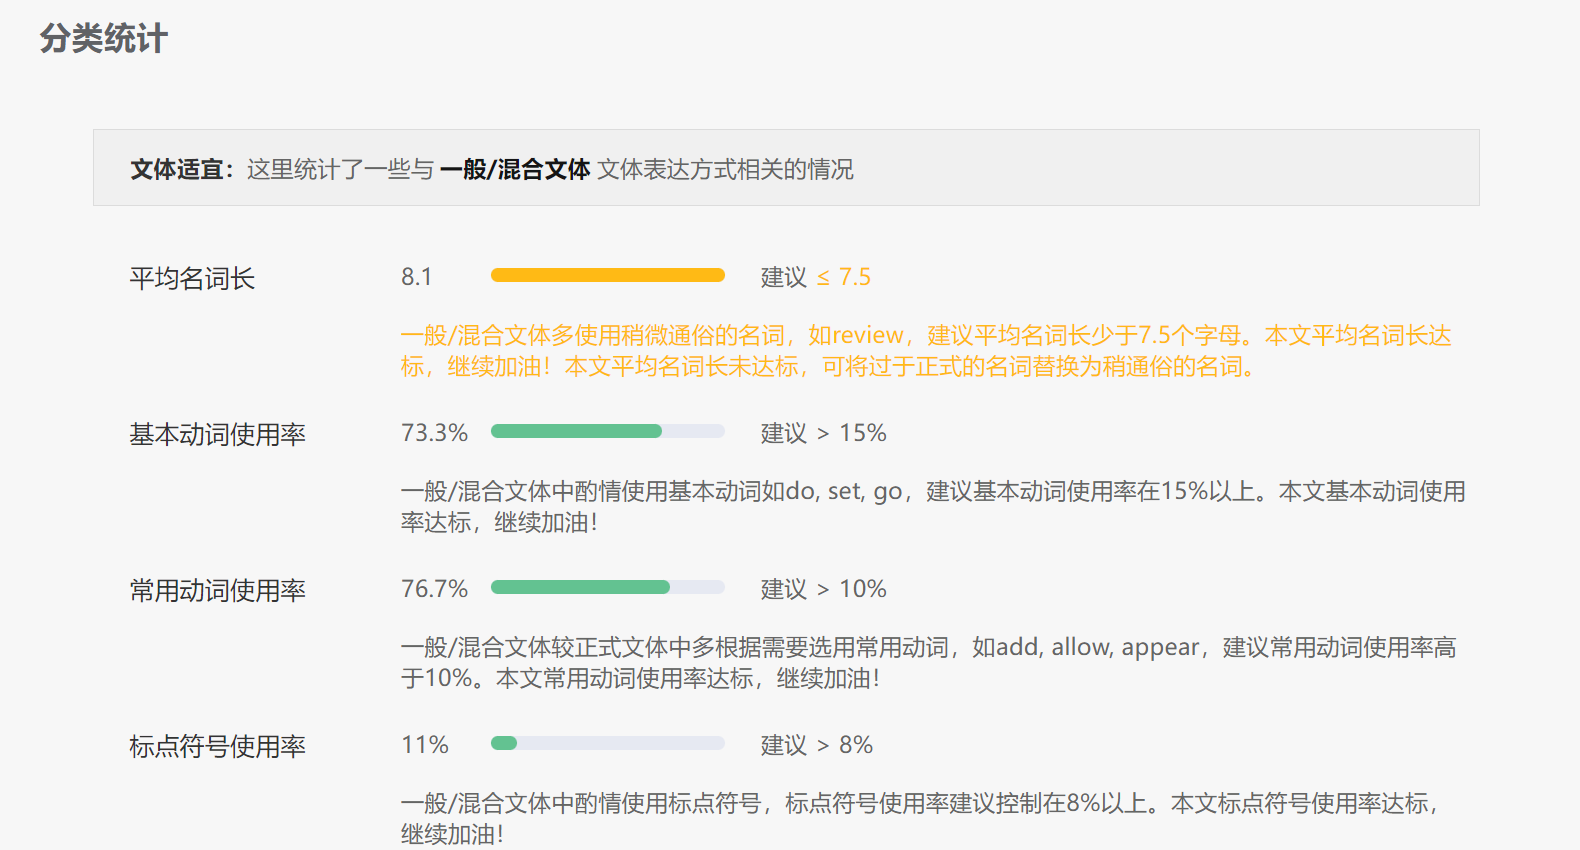Click the 常用动词使用率 green progress bar
This screenshot has height=850, width=1580.
coord(607,587)
